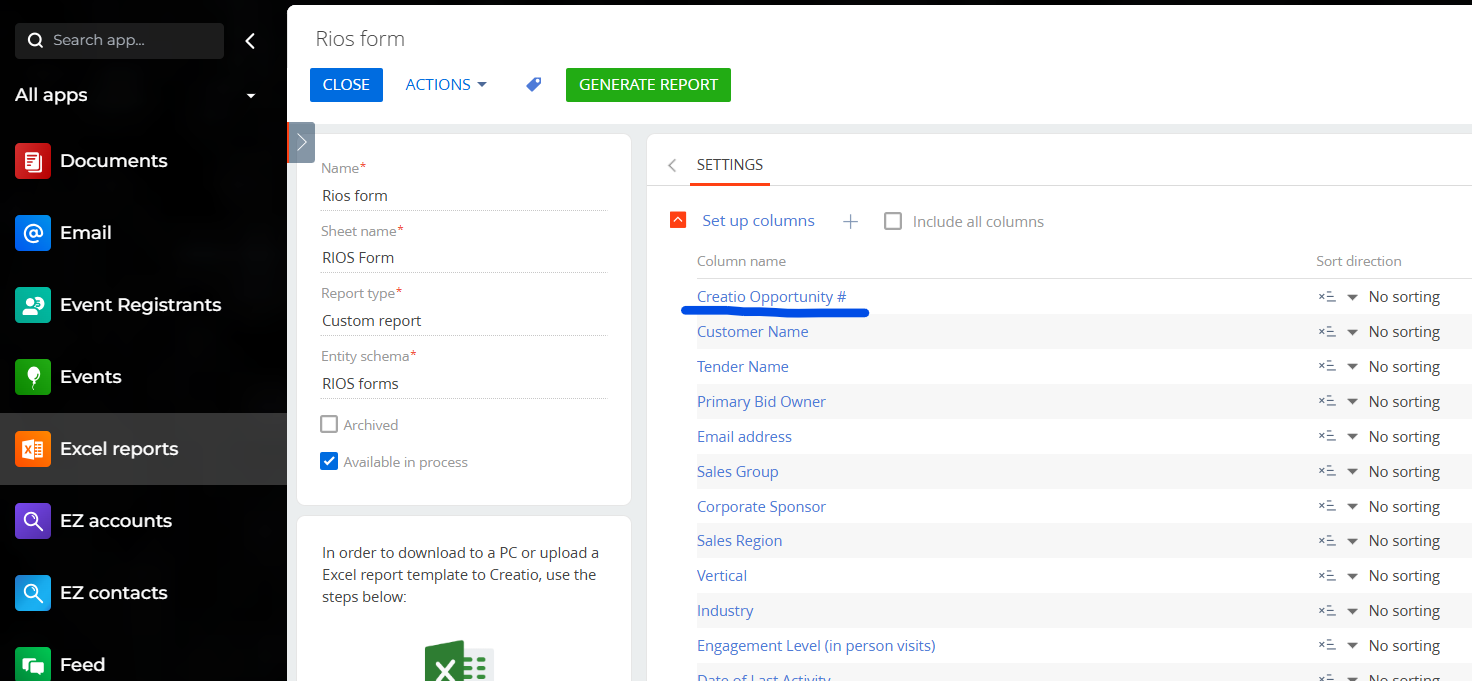
Task: Enable the Archived checkbox
Action: pyautogui.click(x=329, y=425)
